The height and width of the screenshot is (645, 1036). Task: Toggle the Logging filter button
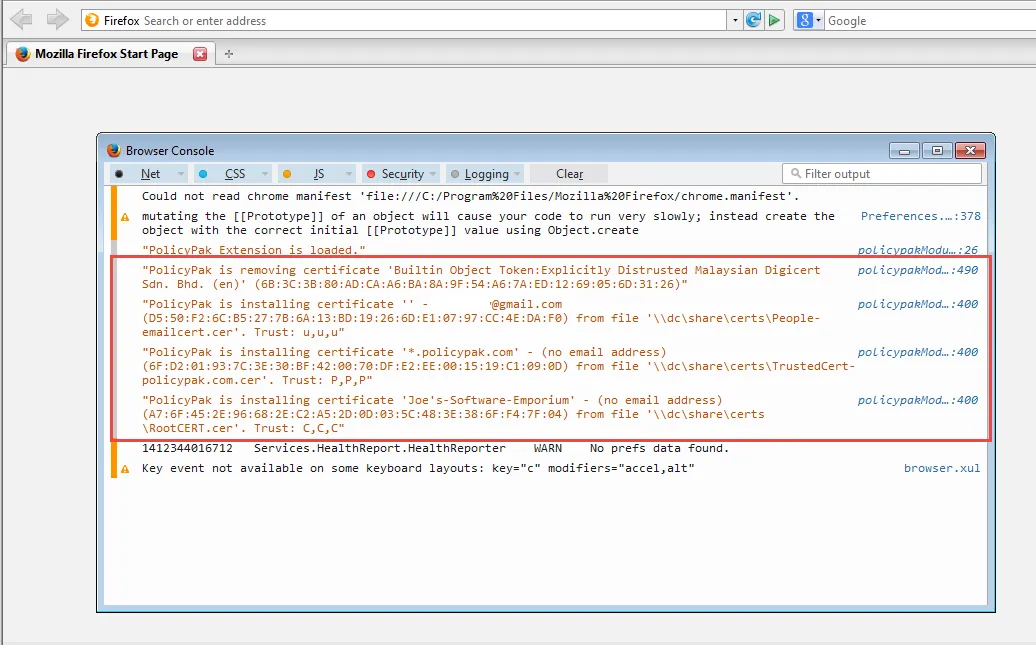tap(480, 174)
